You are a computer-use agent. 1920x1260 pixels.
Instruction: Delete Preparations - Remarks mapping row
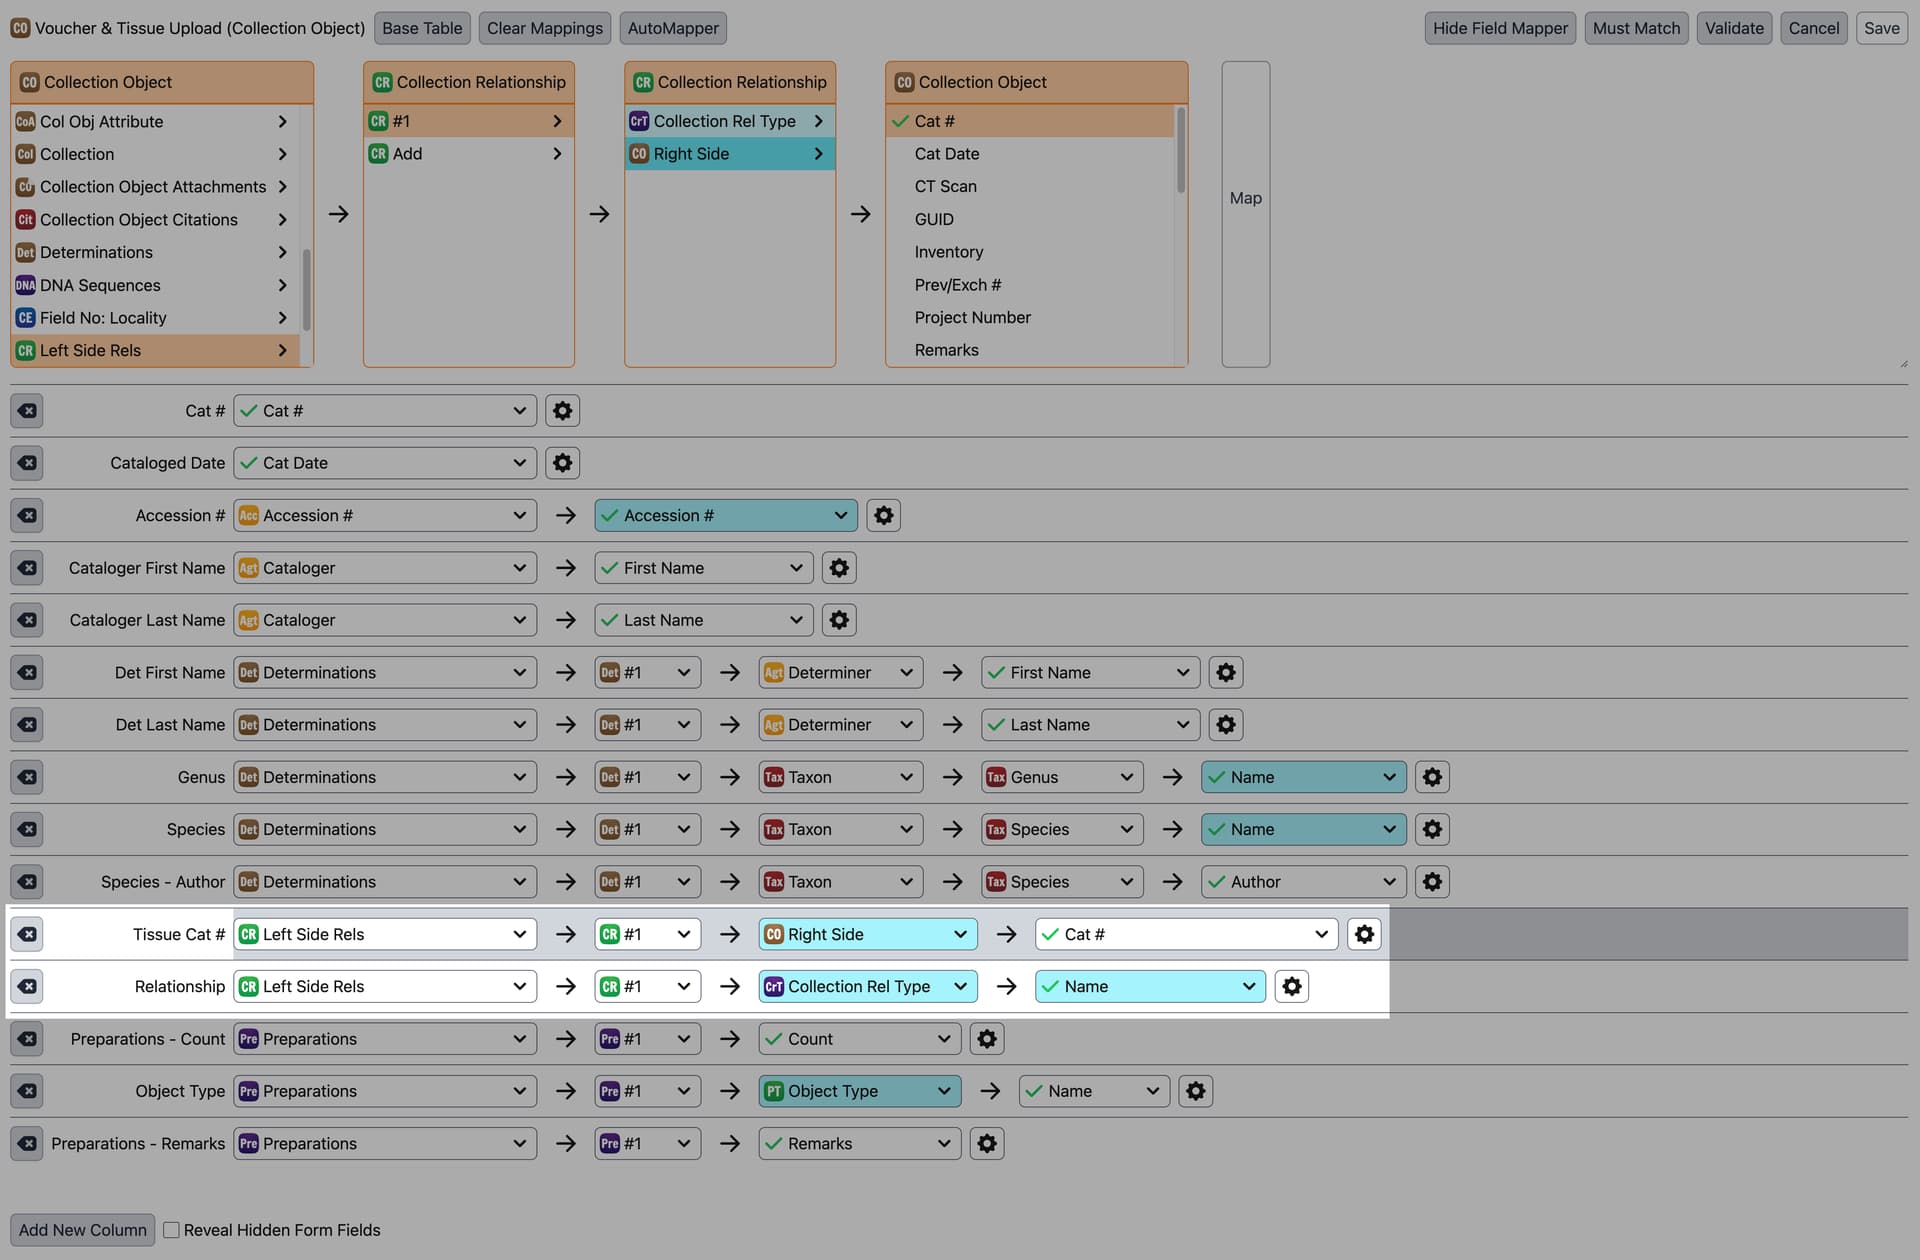(x=28, y=1143)
